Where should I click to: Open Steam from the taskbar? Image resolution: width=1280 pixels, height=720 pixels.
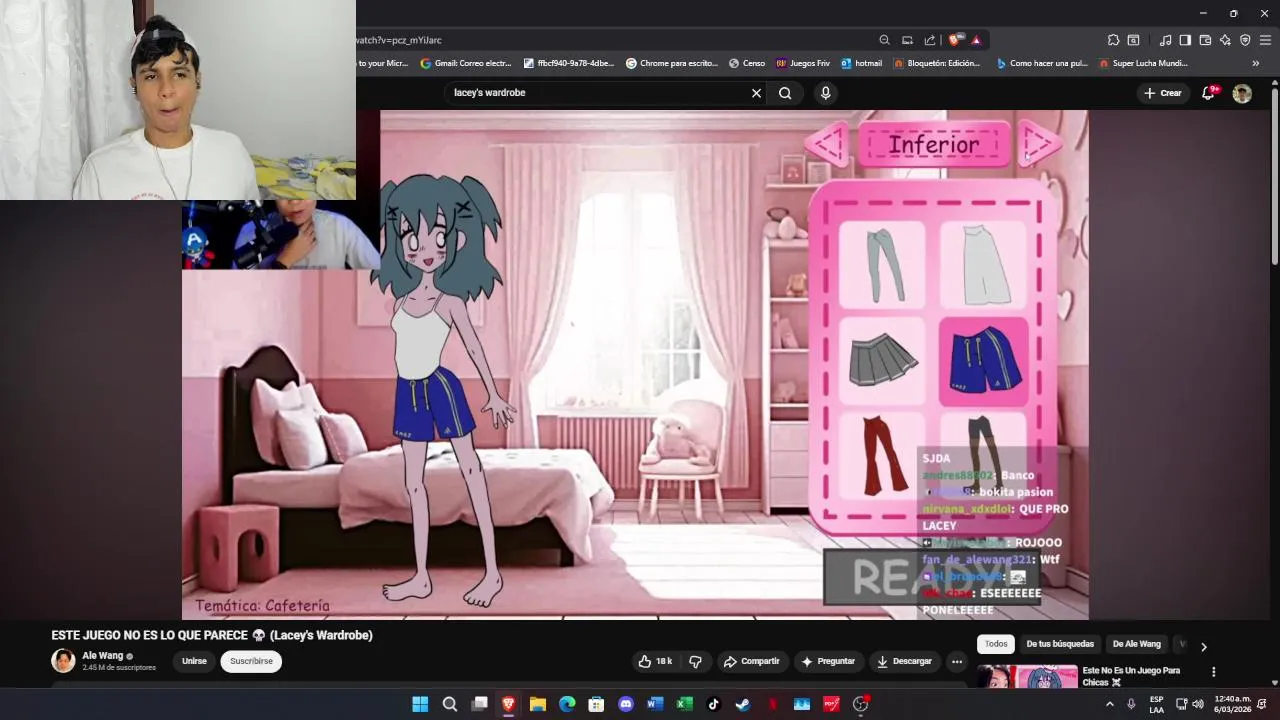743,704
